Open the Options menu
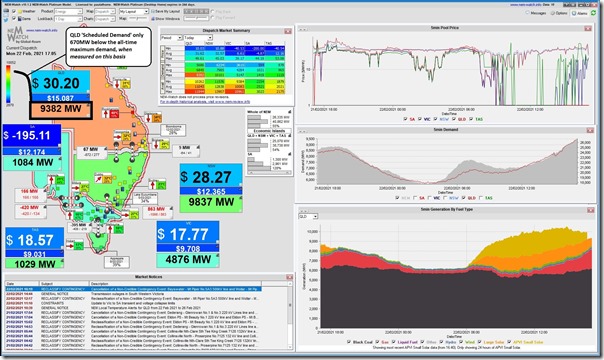 coord(559,13)
